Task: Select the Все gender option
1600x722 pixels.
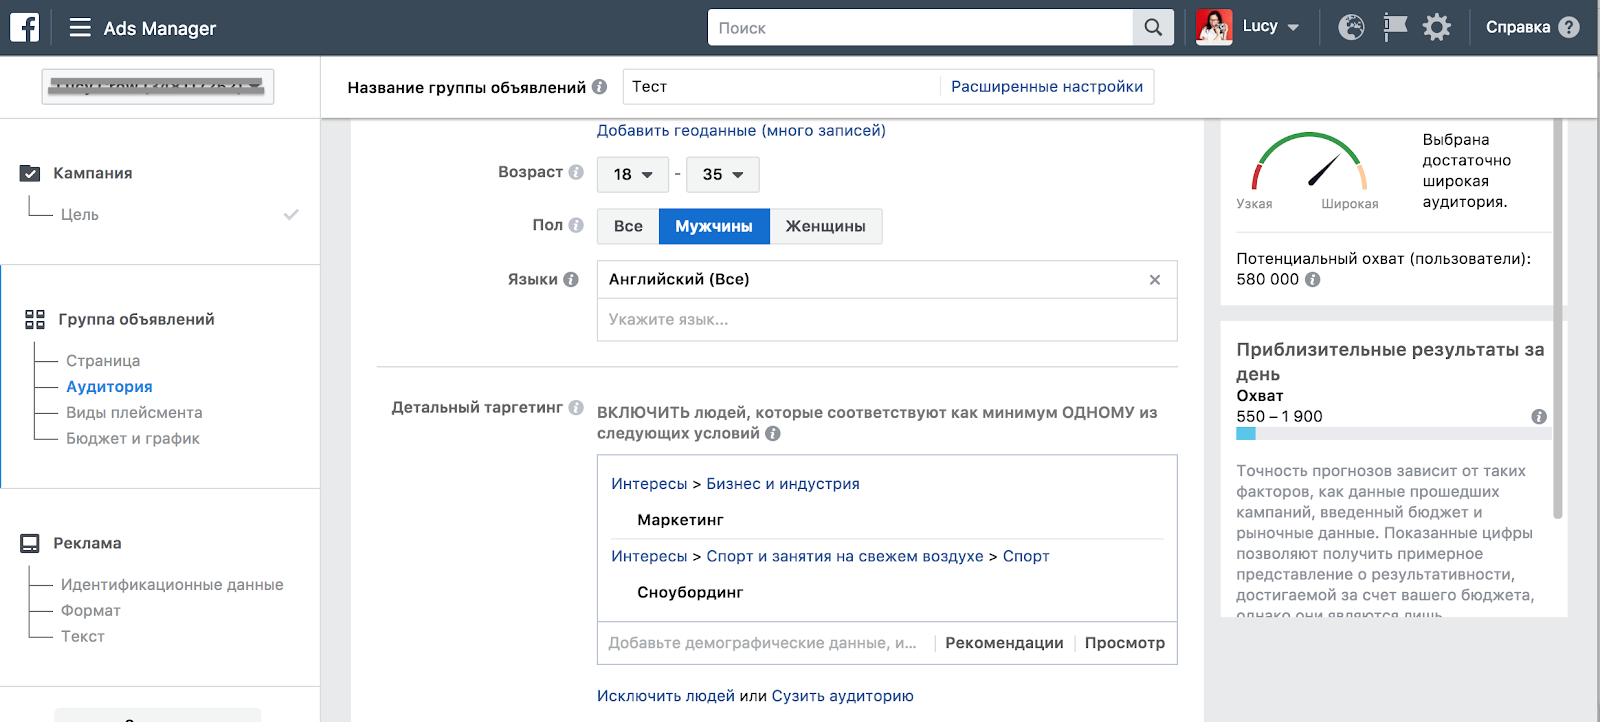Action: [x=628, y=226]
